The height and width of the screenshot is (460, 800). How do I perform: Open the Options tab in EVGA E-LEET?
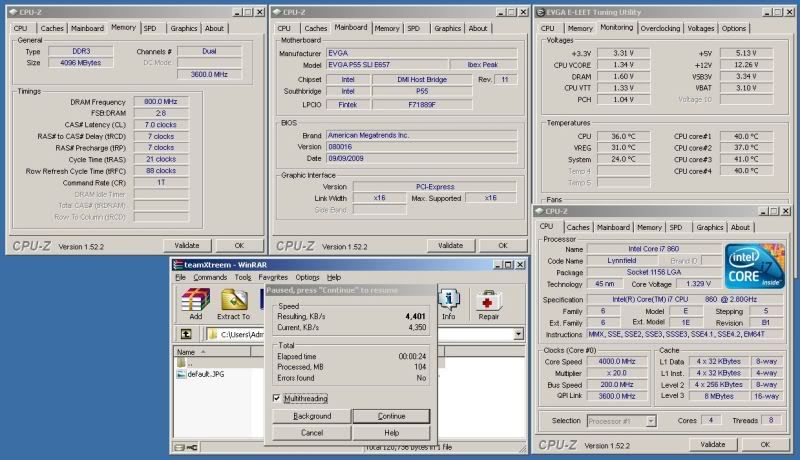[x=734, y=28]
